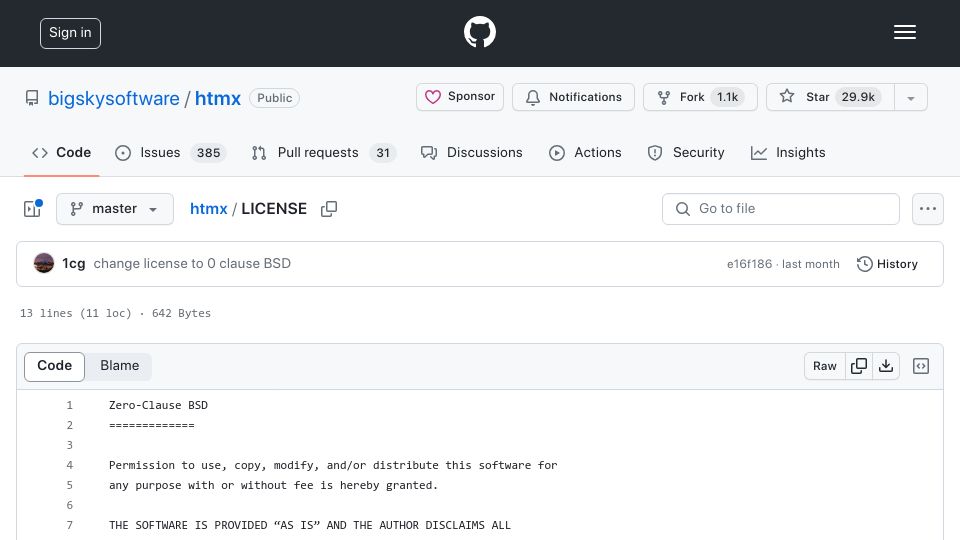Open the Issues tab

pos(171,152)
